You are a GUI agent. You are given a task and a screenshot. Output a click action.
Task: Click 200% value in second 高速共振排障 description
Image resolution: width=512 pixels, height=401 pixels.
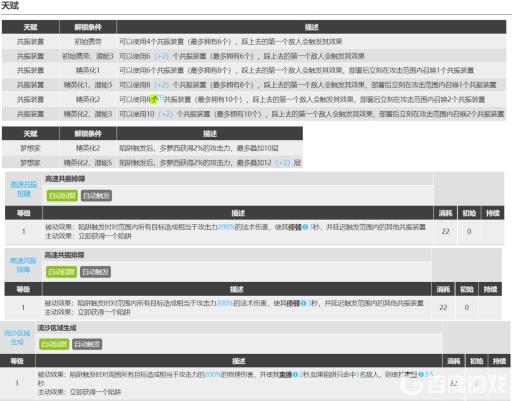pyautogui.click(x=225, y=303)
